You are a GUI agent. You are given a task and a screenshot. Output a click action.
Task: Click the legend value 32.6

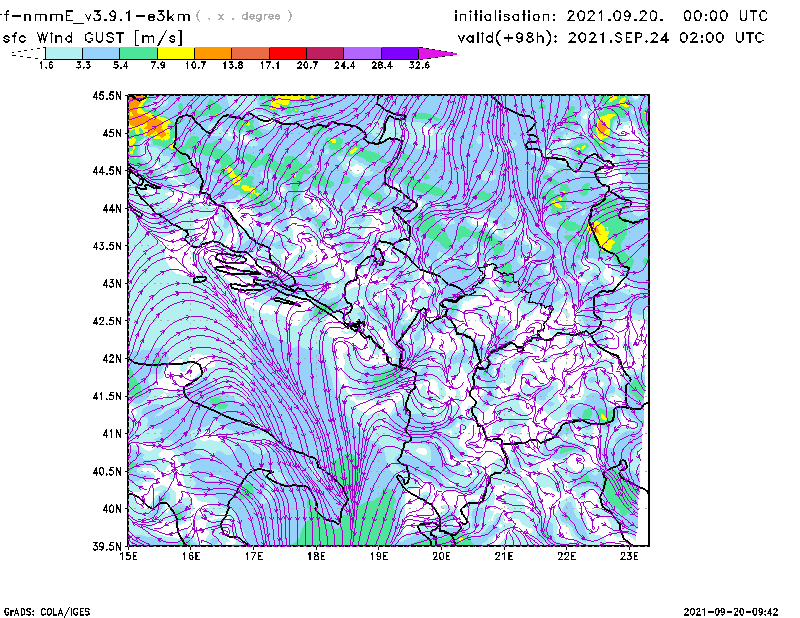[x=419, y=65]
